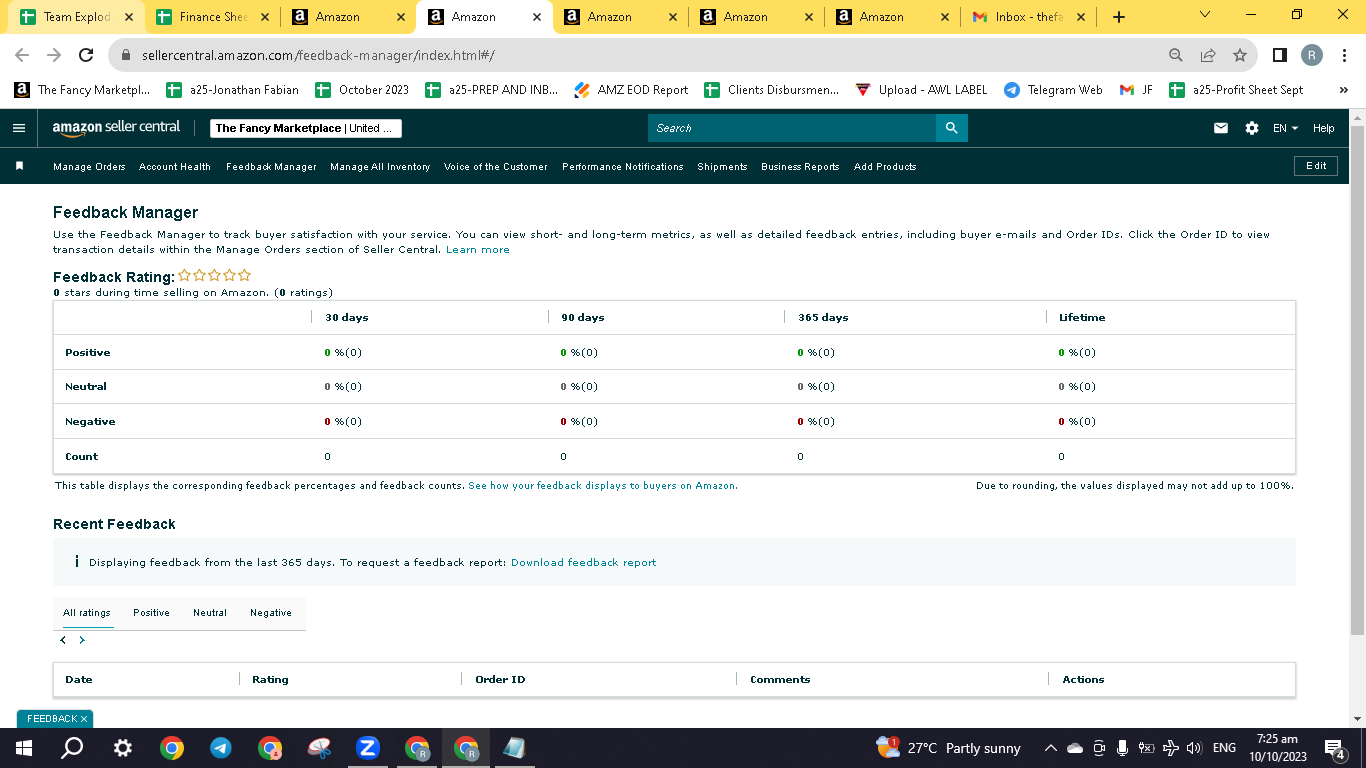Click the Order ID column header
Screen dimensions: 1366x768
coord(500,680)
